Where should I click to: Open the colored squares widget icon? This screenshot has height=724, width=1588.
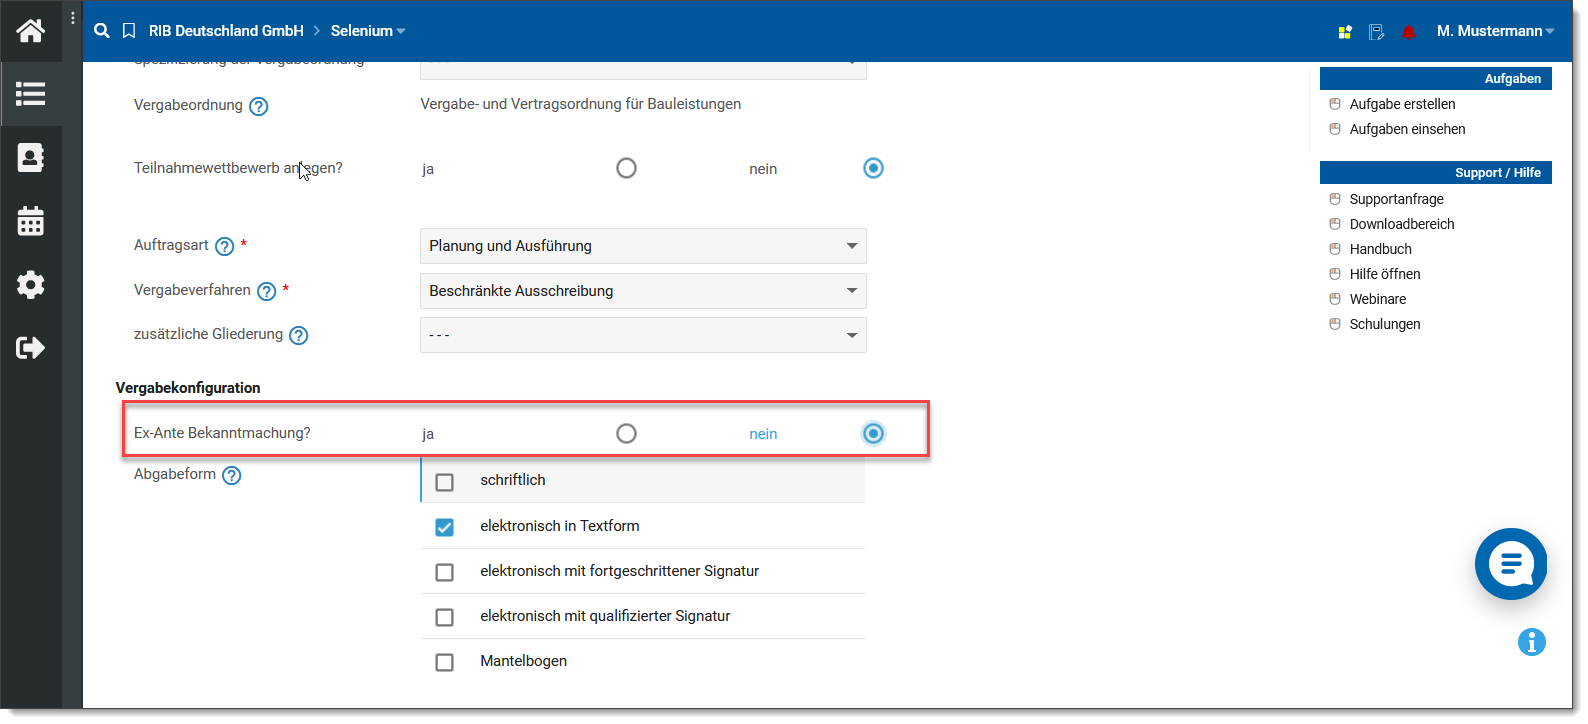pos(1345,32)
